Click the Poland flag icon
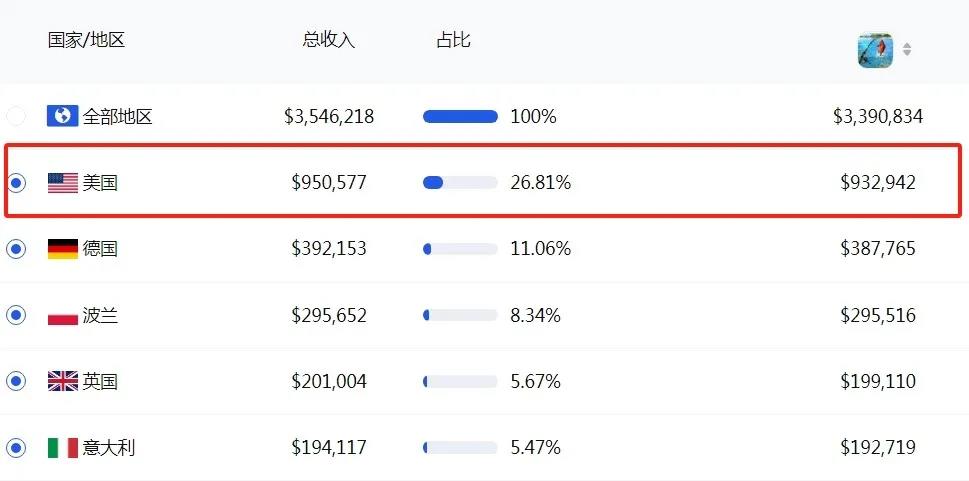This screenshot has height=481, width=969. click(x=62, y=315)
